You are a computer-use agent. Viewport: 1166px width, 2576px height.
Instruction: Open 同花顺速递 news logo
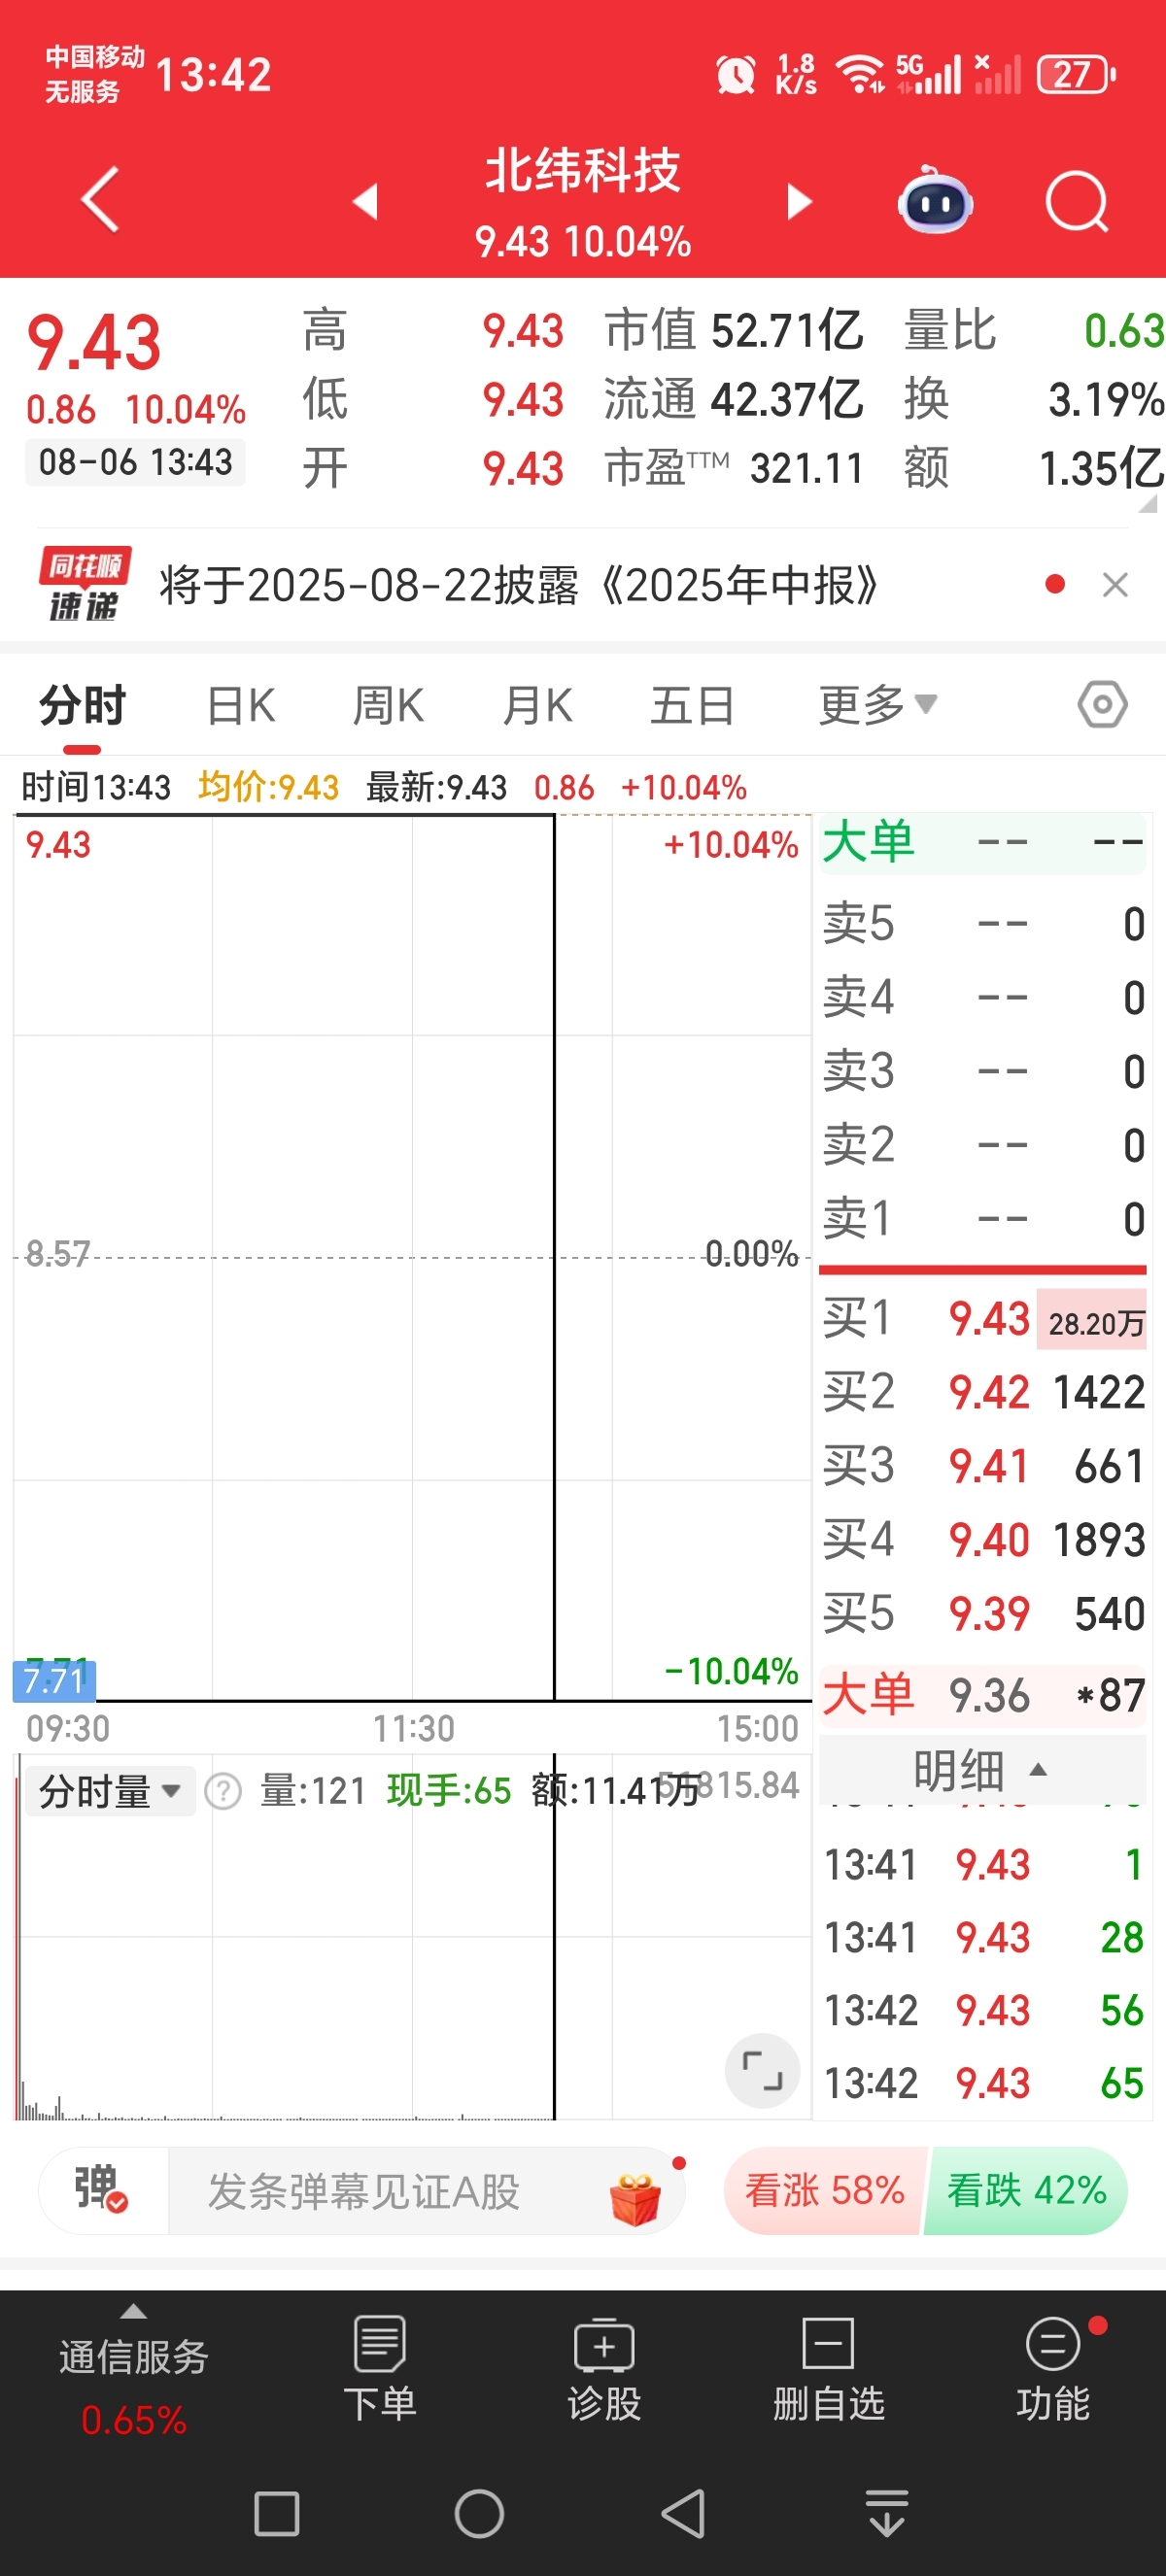click(85, 584)
